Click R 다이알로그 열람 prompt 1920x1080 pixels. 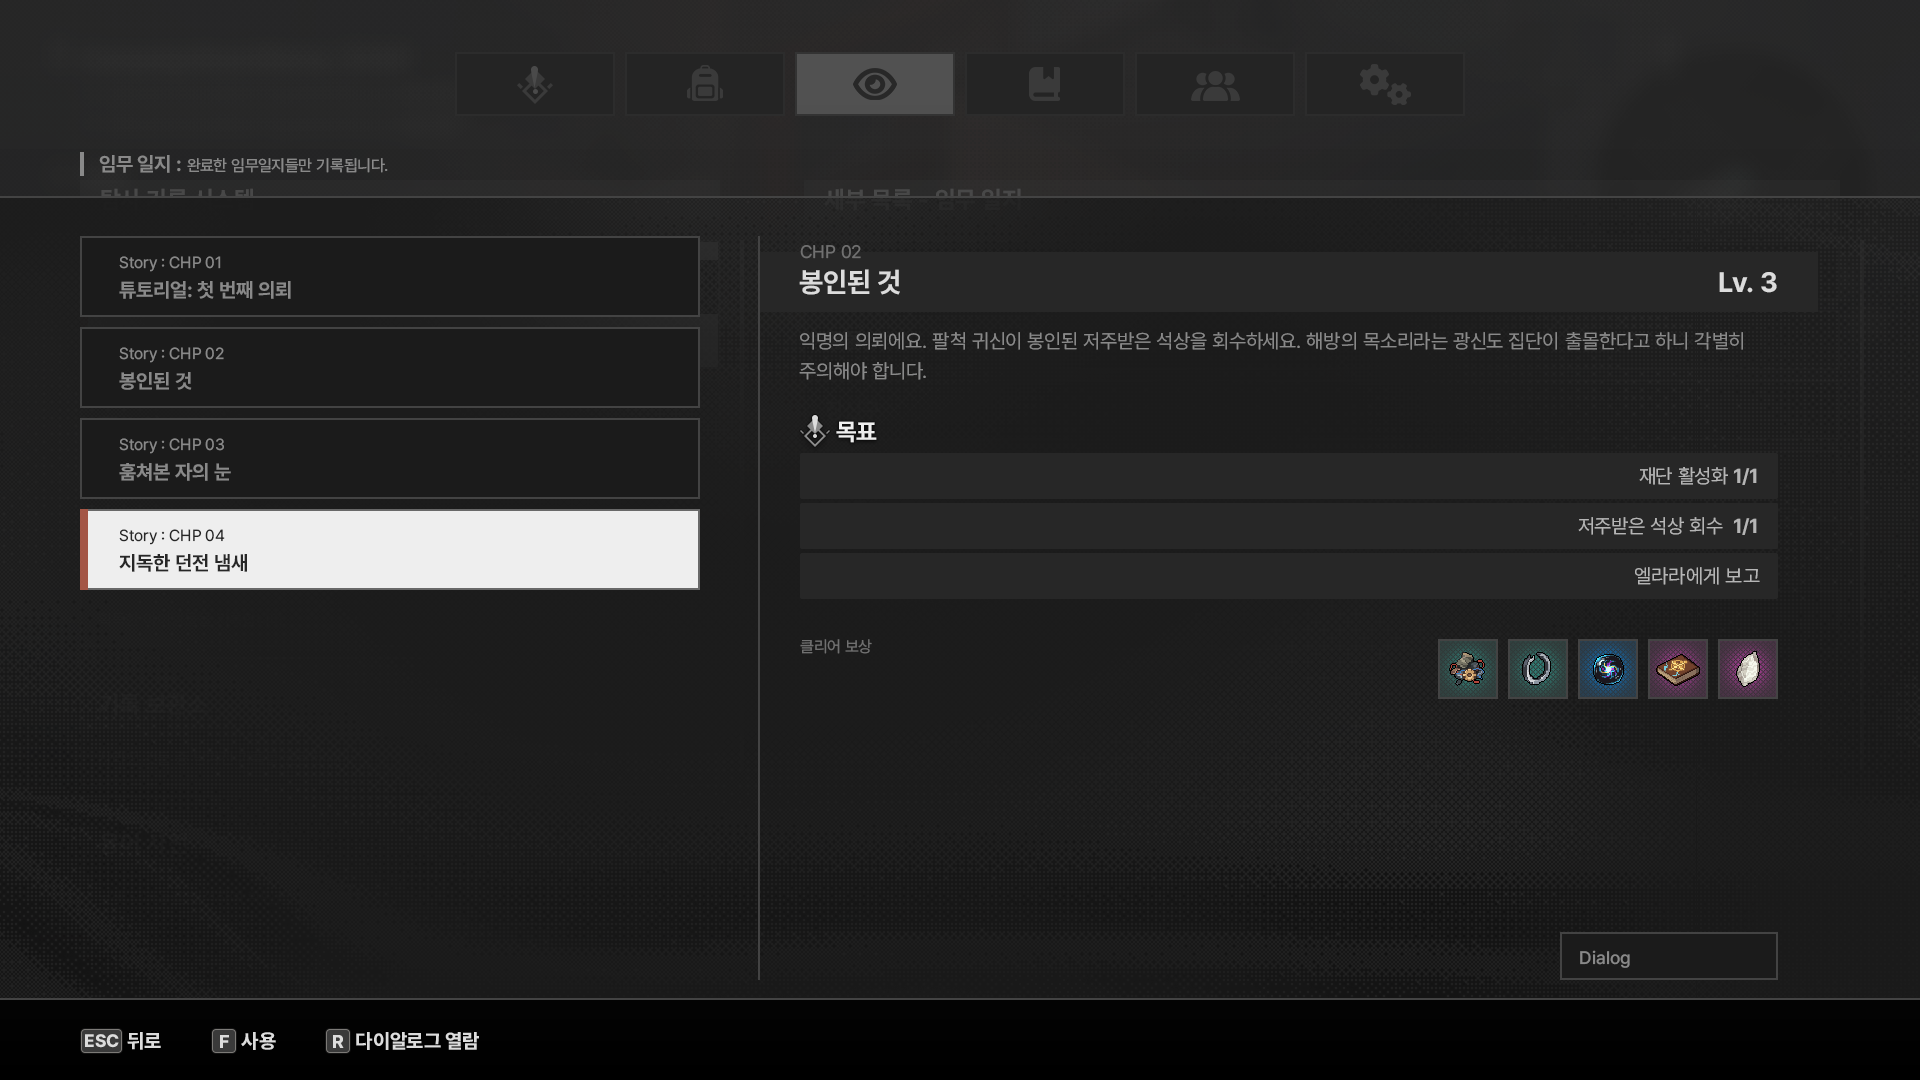tap(403, 1041)
